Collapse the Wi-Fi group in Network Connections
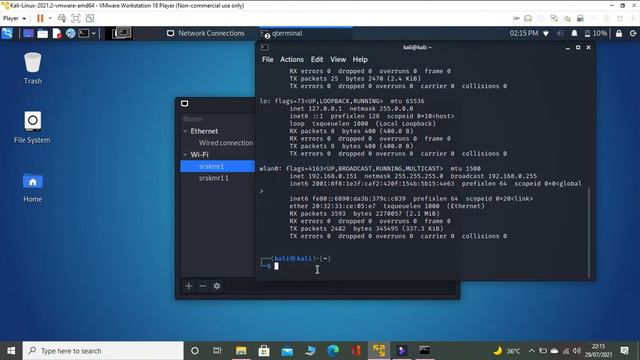Screen dimensions: 640x360 185,155
